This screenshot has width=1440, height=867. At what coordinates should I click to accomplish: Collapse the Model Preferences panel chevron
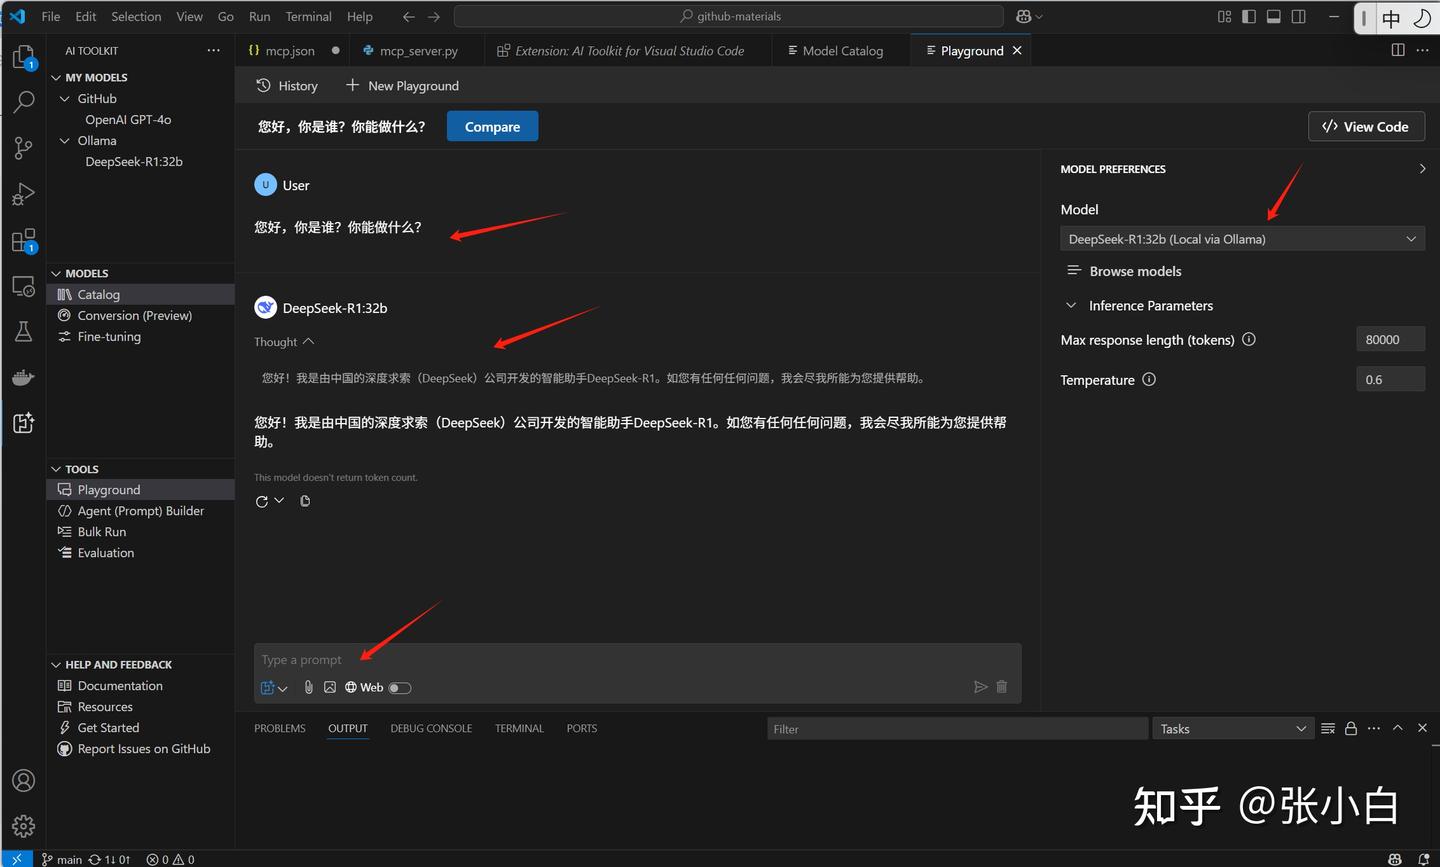[1422, 169]
